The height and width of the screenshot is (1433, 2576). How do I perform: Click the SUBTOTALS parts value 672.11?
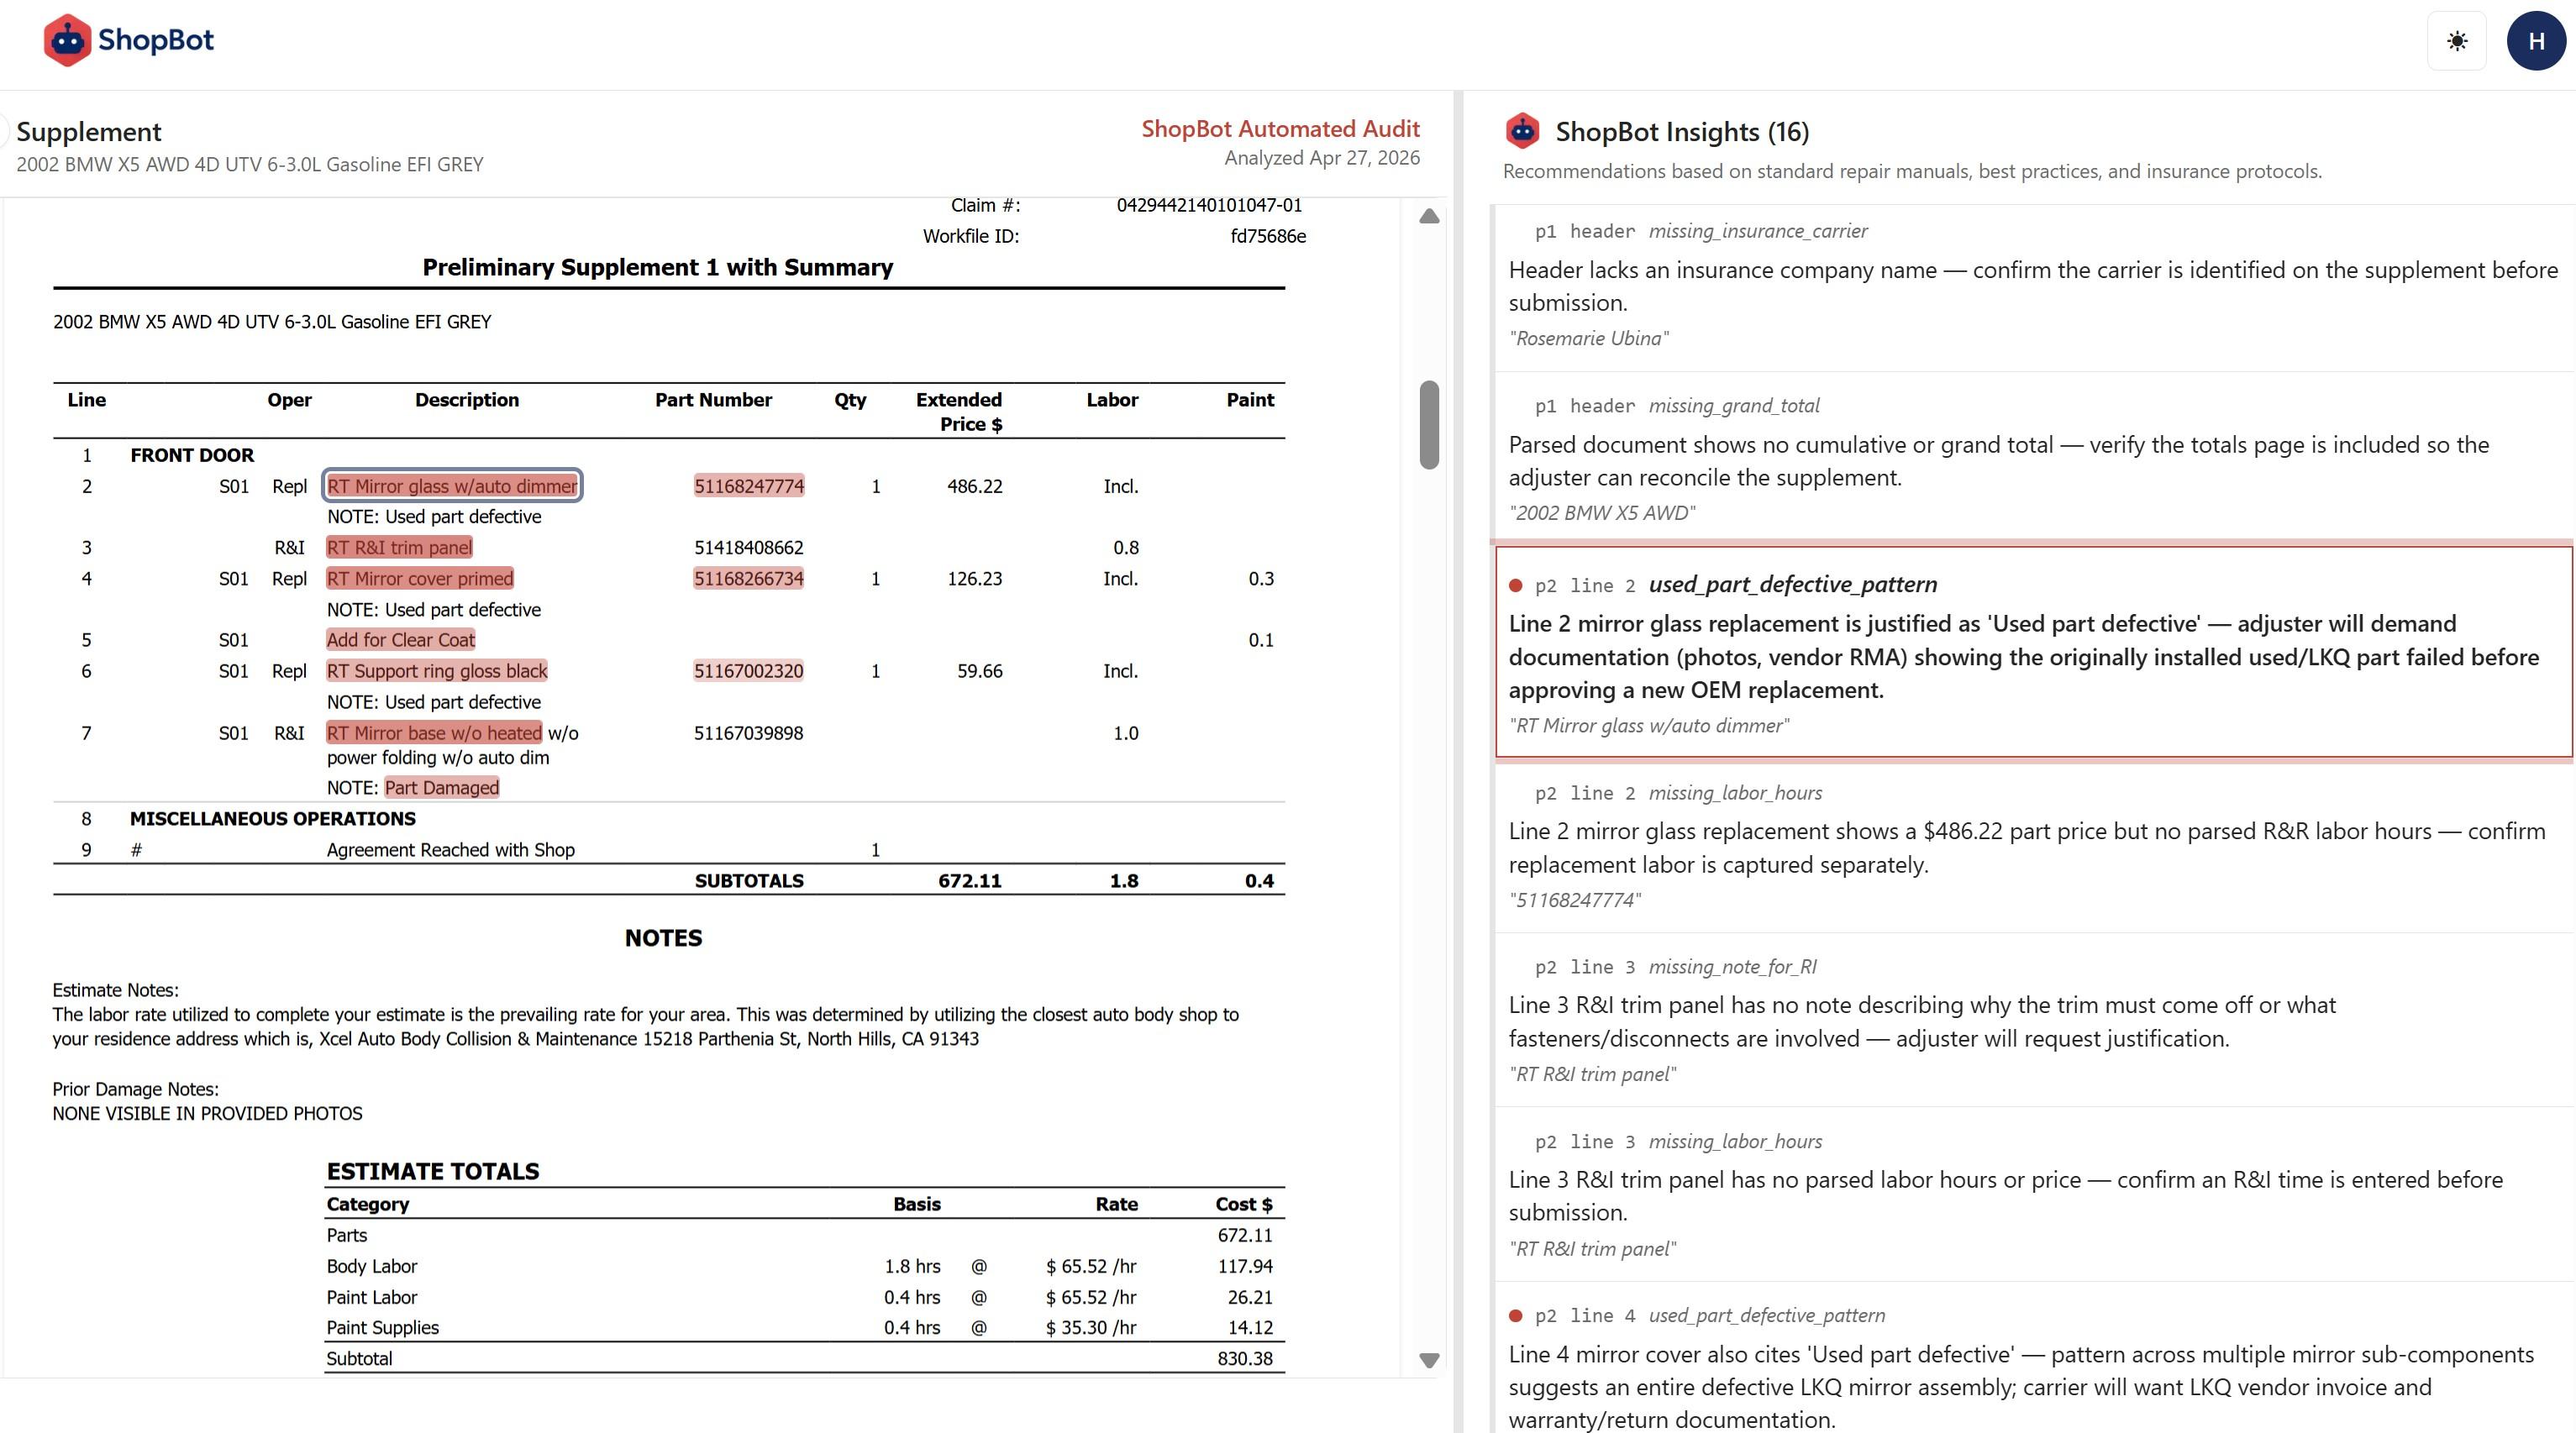click(969, 881)
